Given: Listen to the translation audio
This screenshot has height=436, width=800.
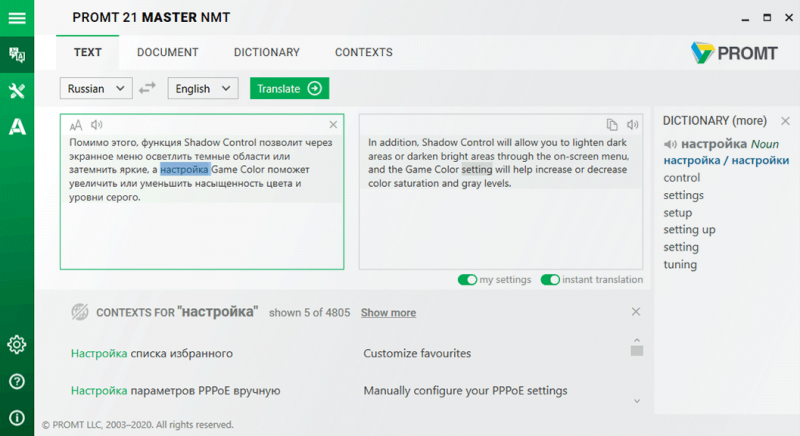Looking at the screenshot, I should tap(632, 125).
